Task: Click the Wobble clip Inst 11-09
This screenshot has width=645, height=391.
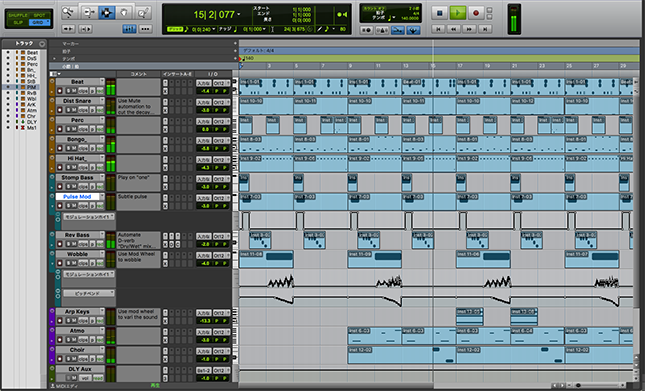Action: click(375, 259)
